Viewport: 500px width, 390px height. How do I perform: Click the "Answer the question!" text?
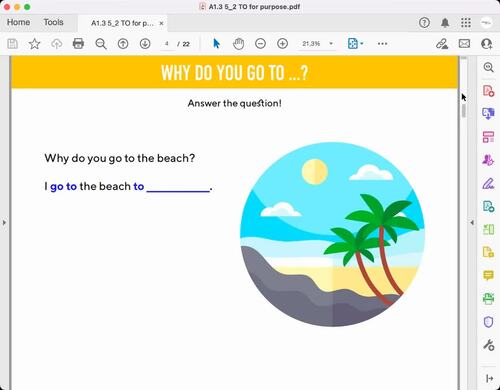pyautogui.click(x=235, y=103)
